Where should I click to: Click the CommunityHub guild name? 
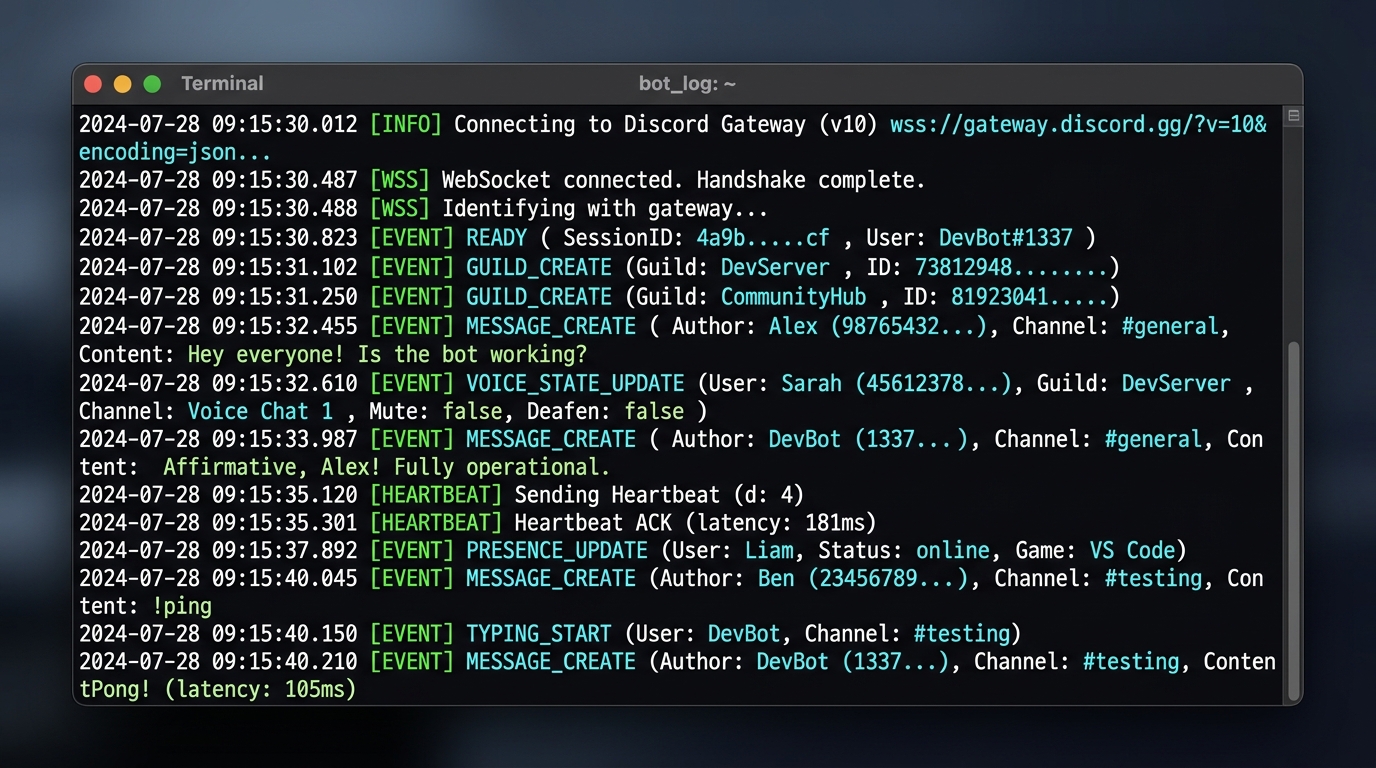coord(793,296)
